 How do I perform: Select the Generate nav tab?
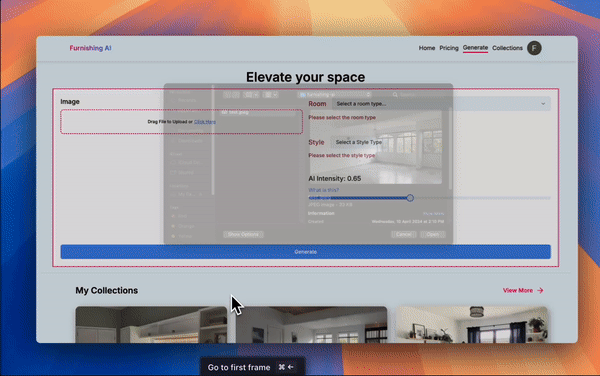pos(475,48)
